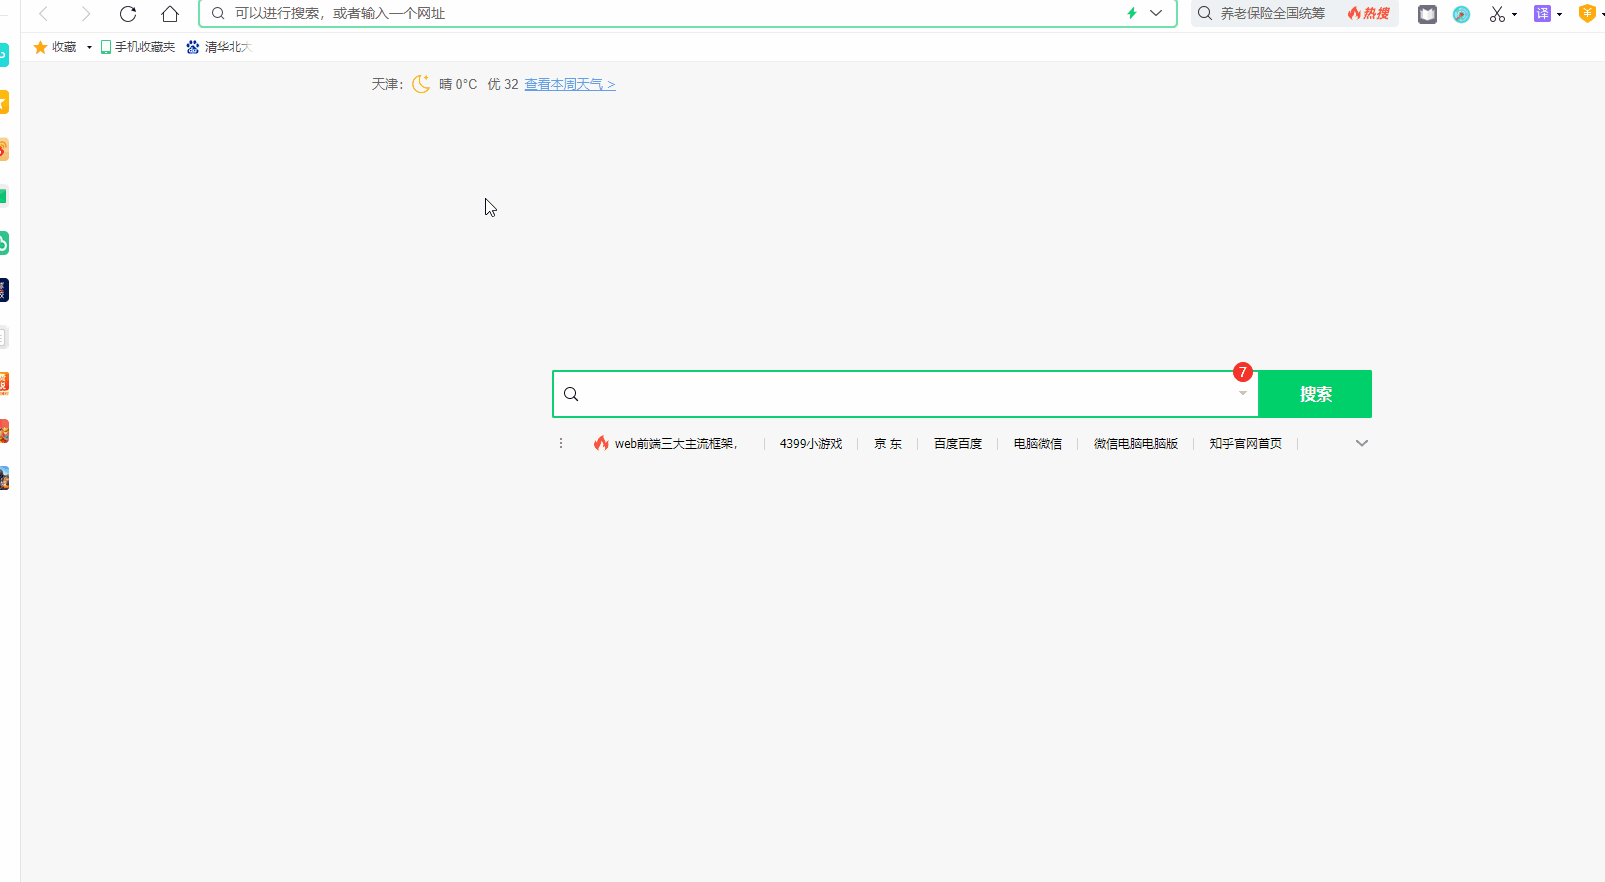Go back to the previous page
The image size is (1605, 882).
point(44,14)
